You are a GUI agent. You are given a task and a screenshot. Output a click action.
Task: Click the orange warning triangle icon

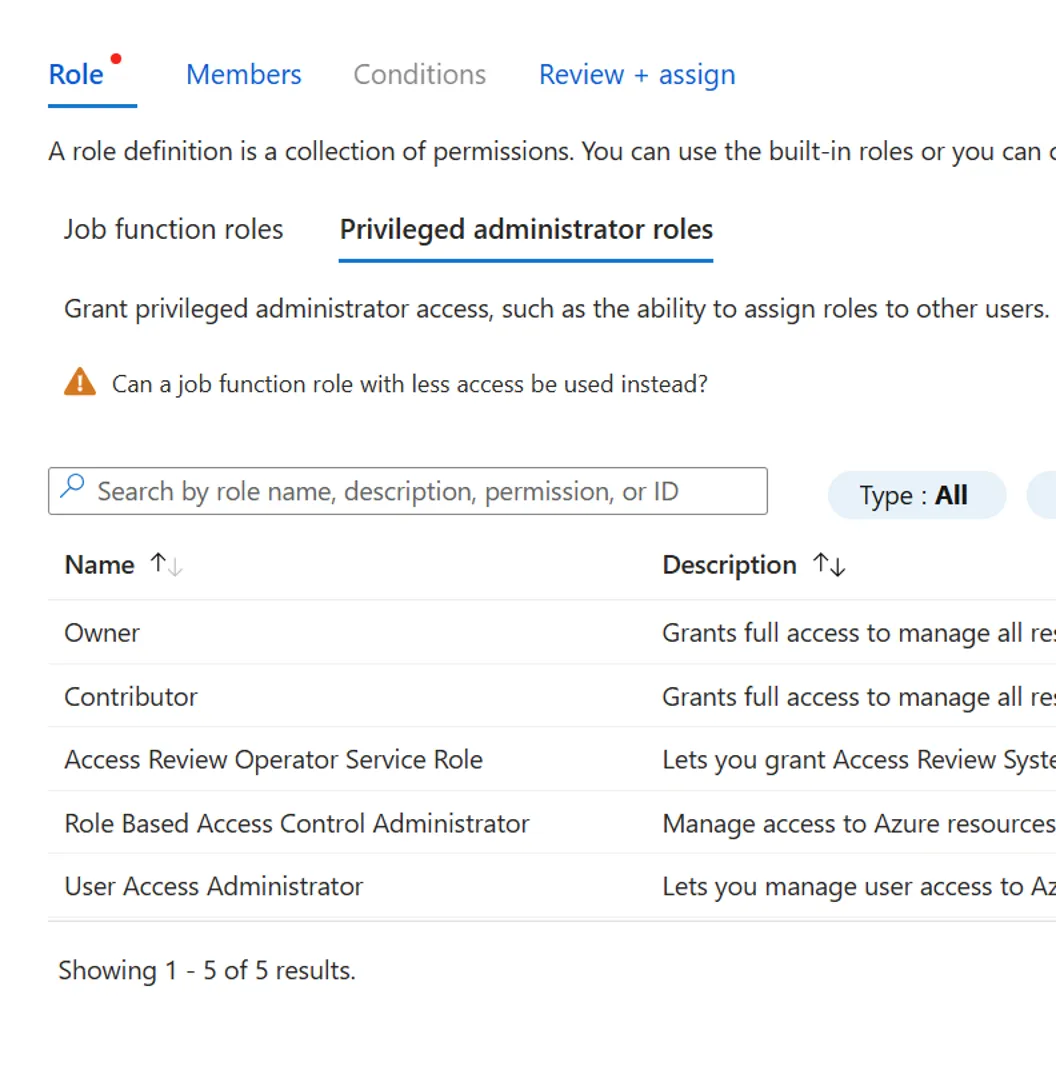click(x=80, y=382)
